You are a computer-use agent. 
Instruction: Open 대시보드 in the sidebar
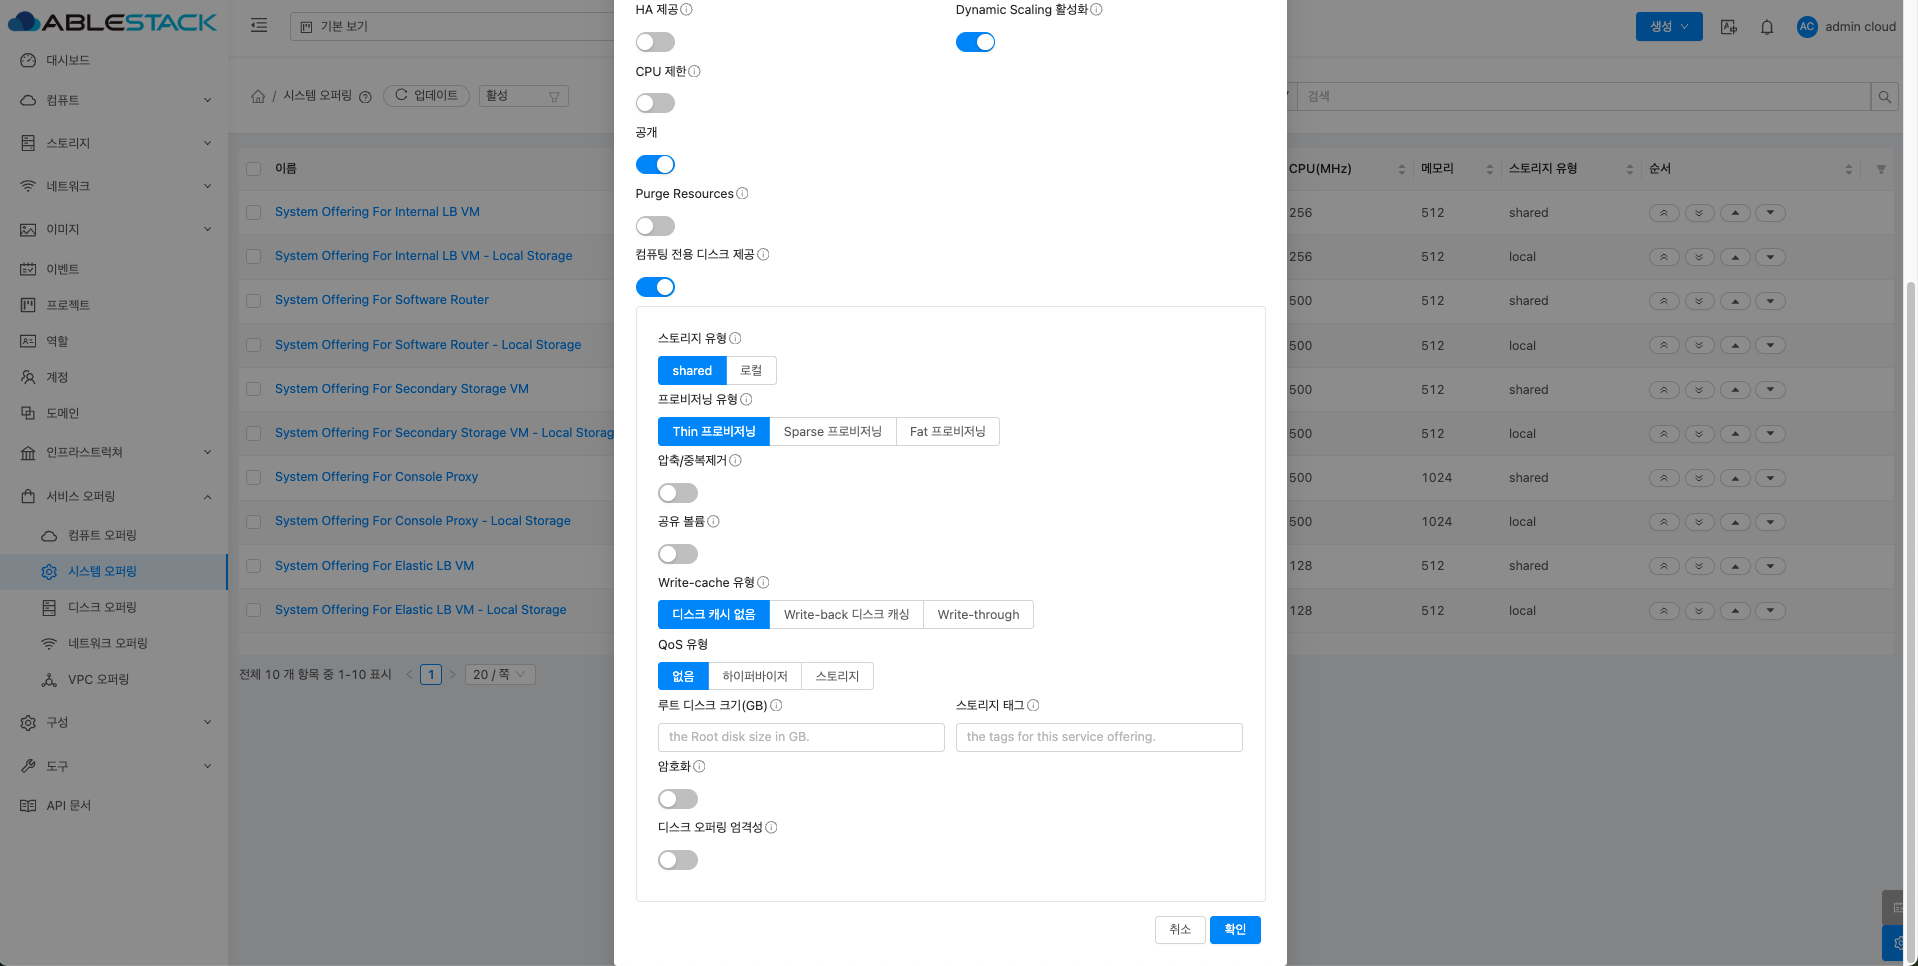tap(68, 60)
